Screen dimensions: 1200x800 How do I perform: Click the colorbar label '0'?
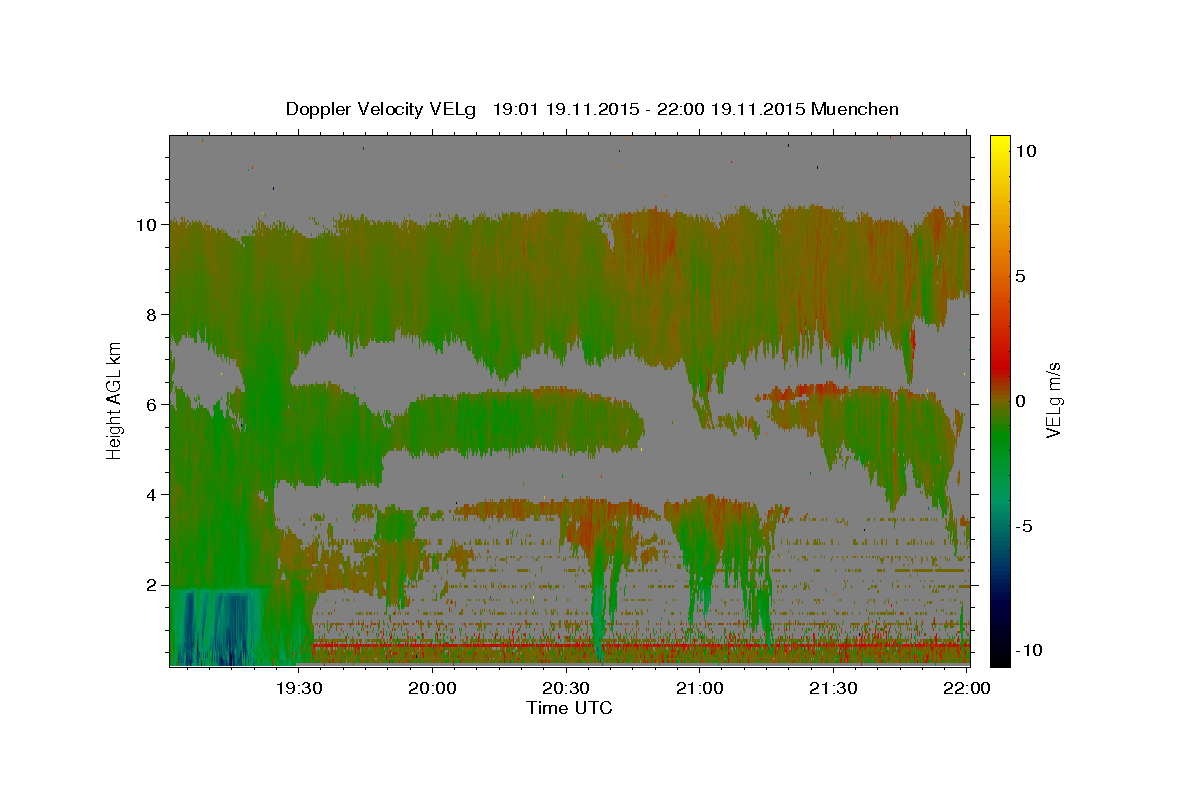pyautogui.click(x=1021, y=401)
